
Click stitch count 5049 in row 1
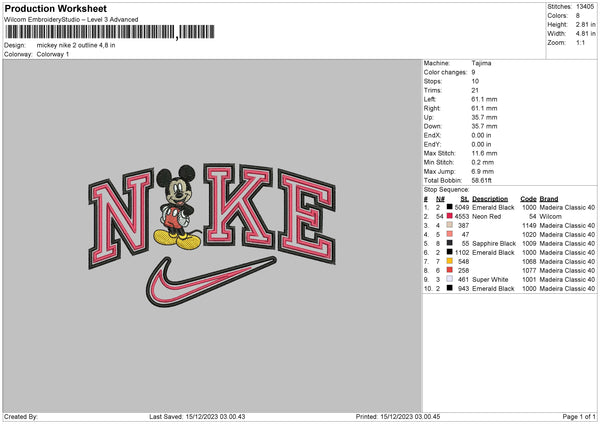[x=462, y=207]
